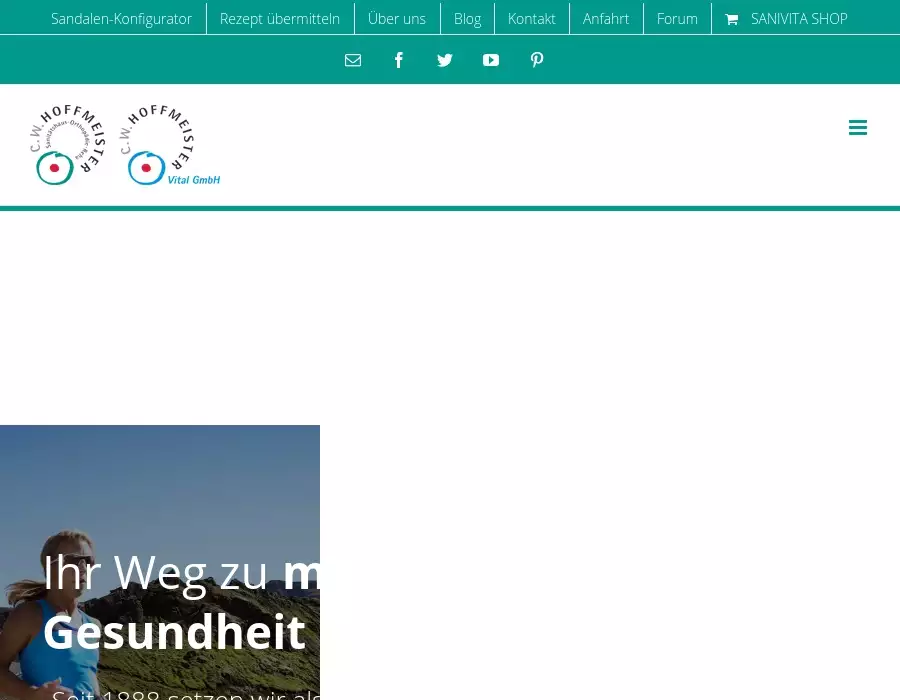The image size is (900, 700).
Task: Visit the Twitter profile icon
Action: pyautogui.click(x=445, y=60)
